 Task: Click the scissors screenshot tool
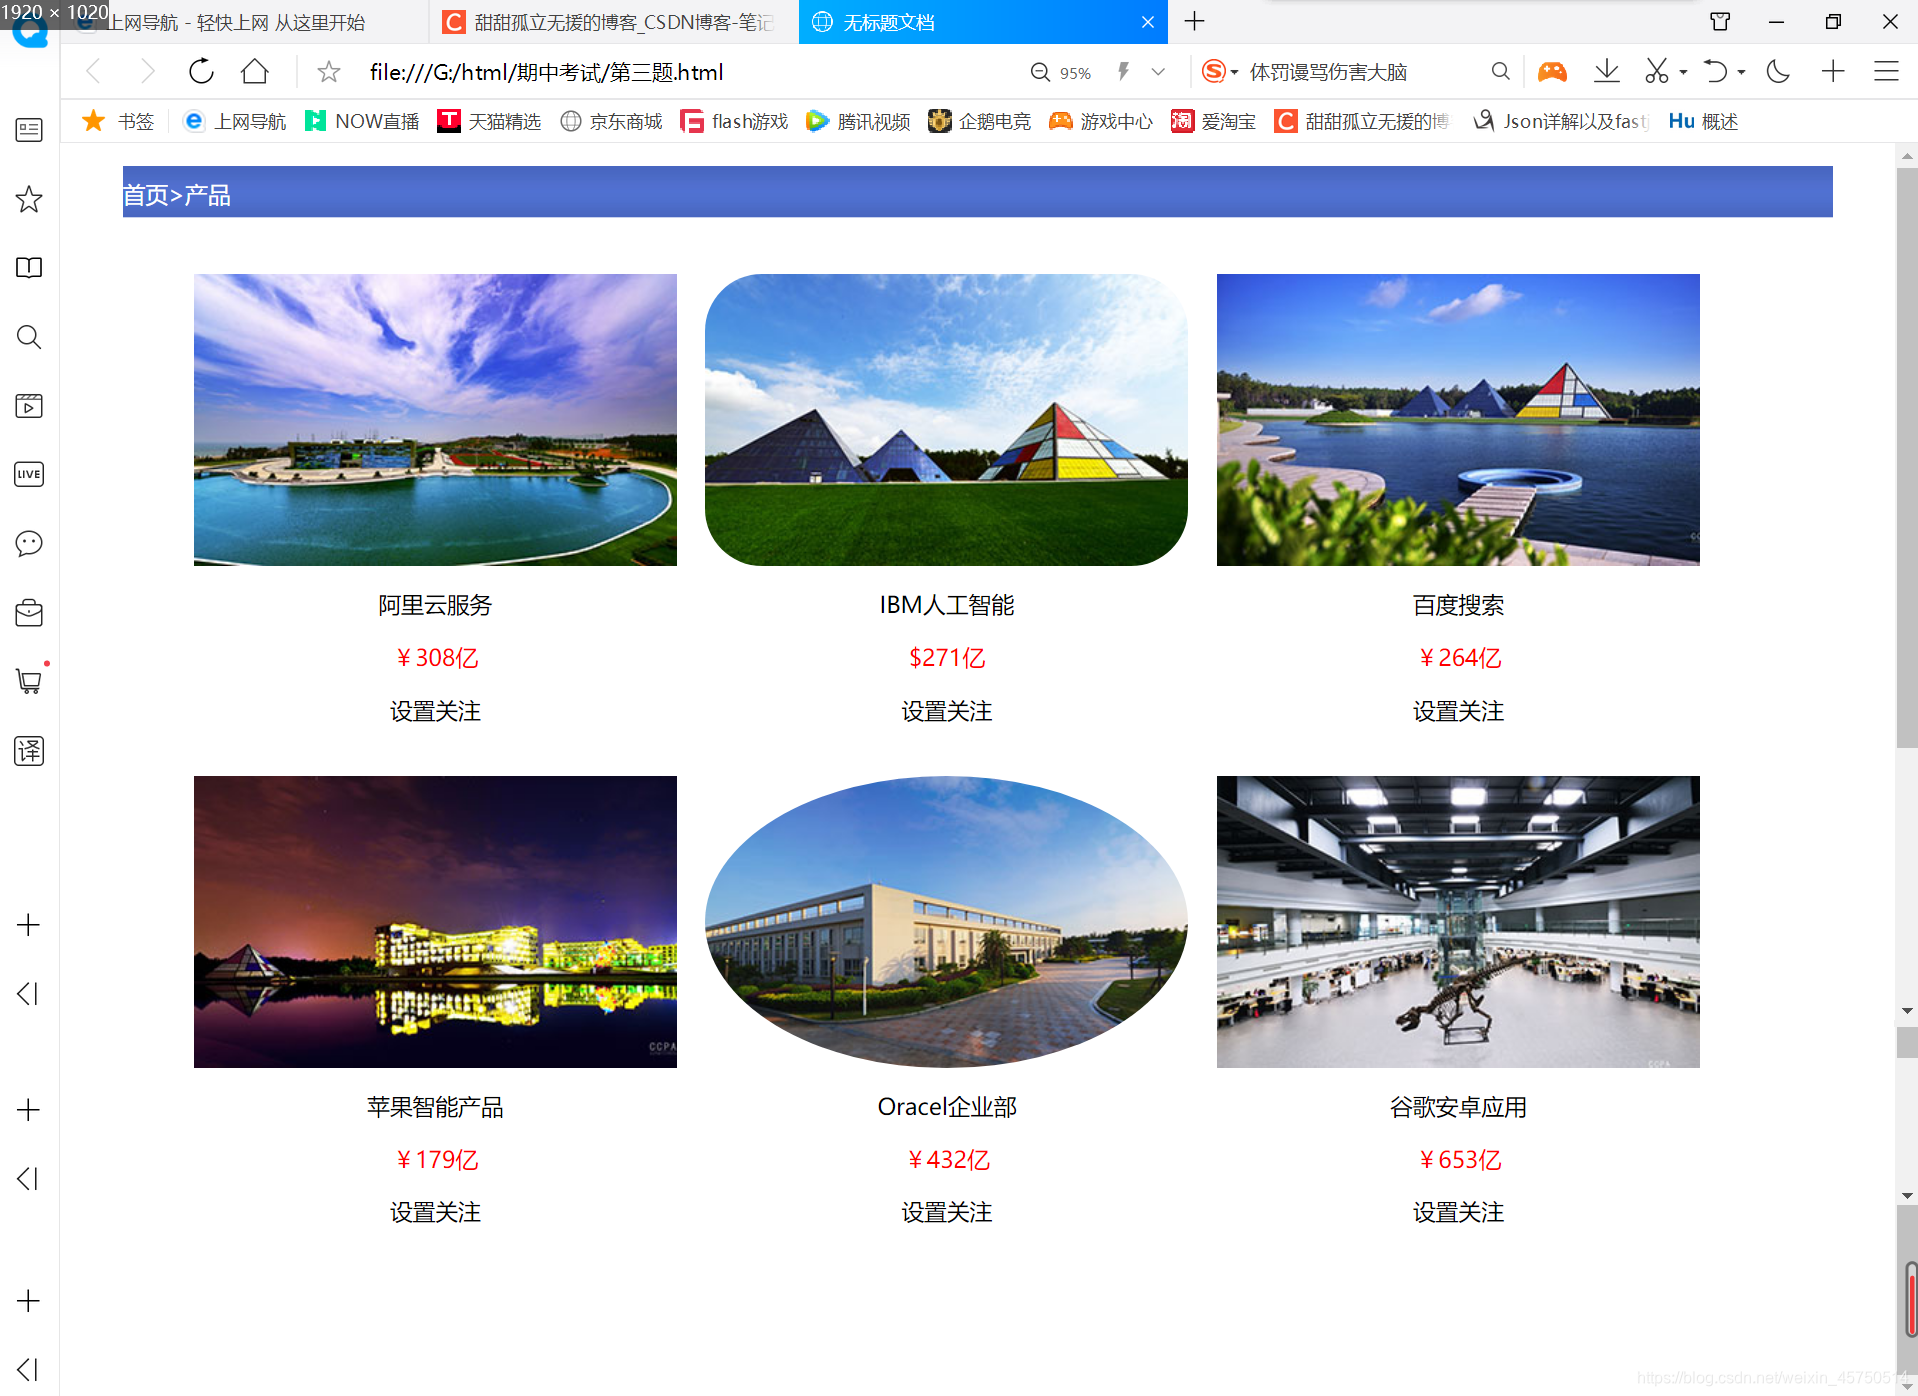(1656, 71)
